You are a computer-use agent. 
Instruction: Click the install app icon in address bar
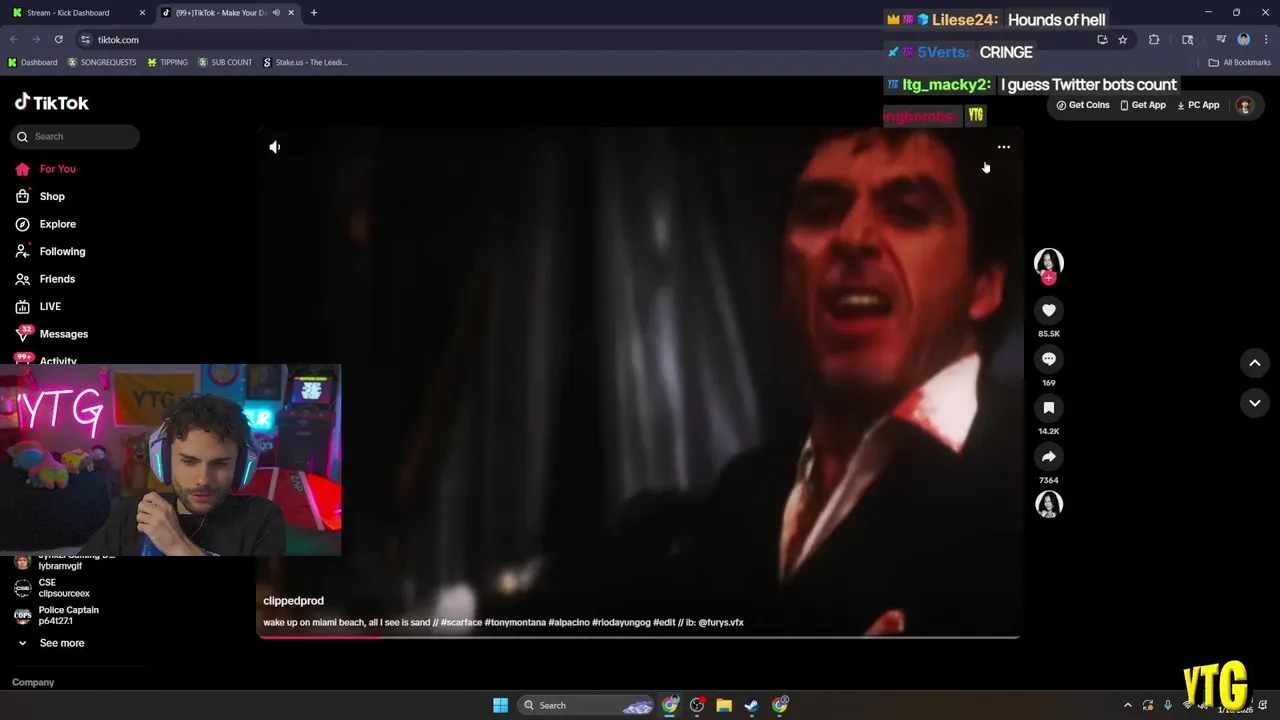point(1102,40)
